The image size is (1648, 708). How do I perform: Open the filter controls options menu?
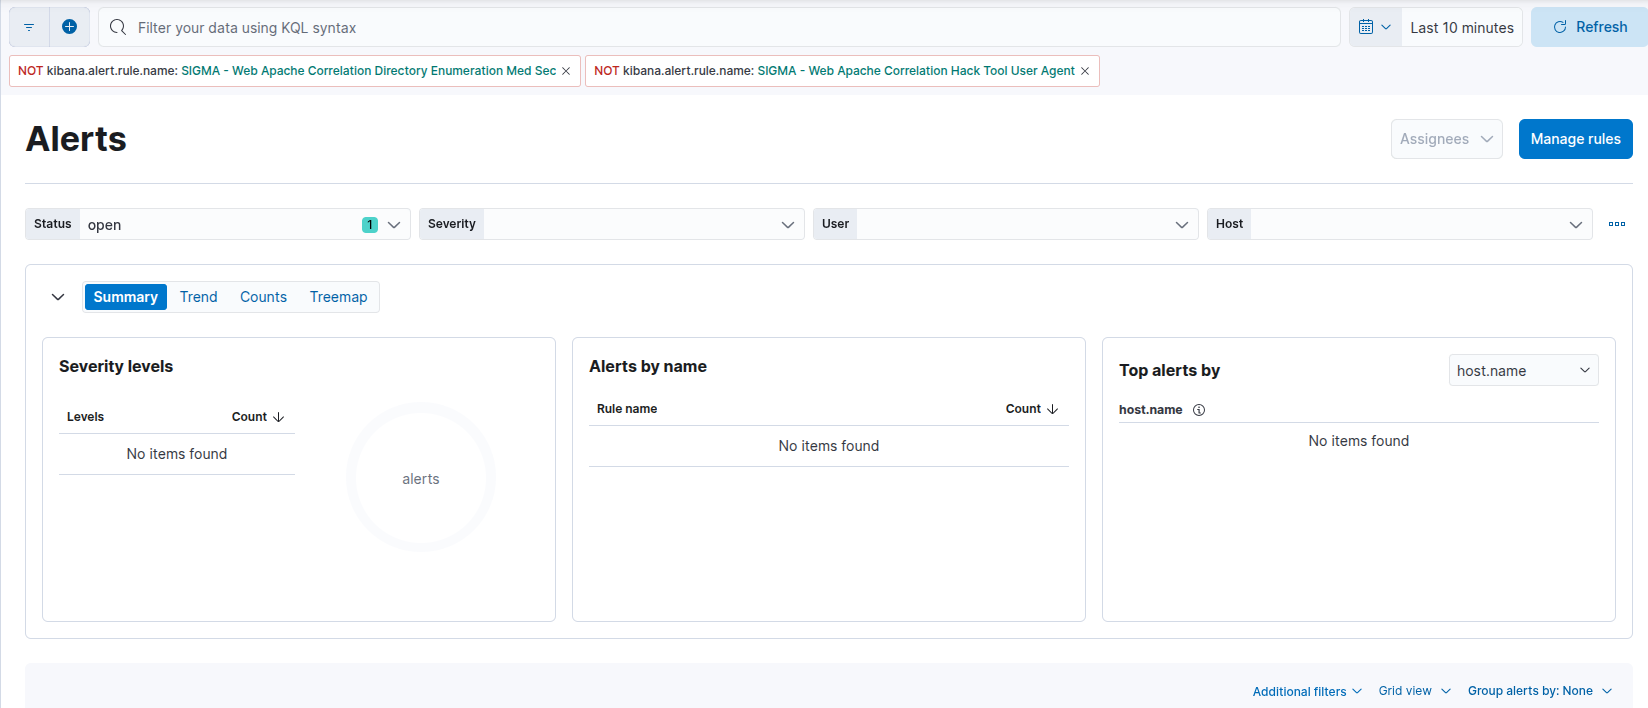pos(1616,224)
